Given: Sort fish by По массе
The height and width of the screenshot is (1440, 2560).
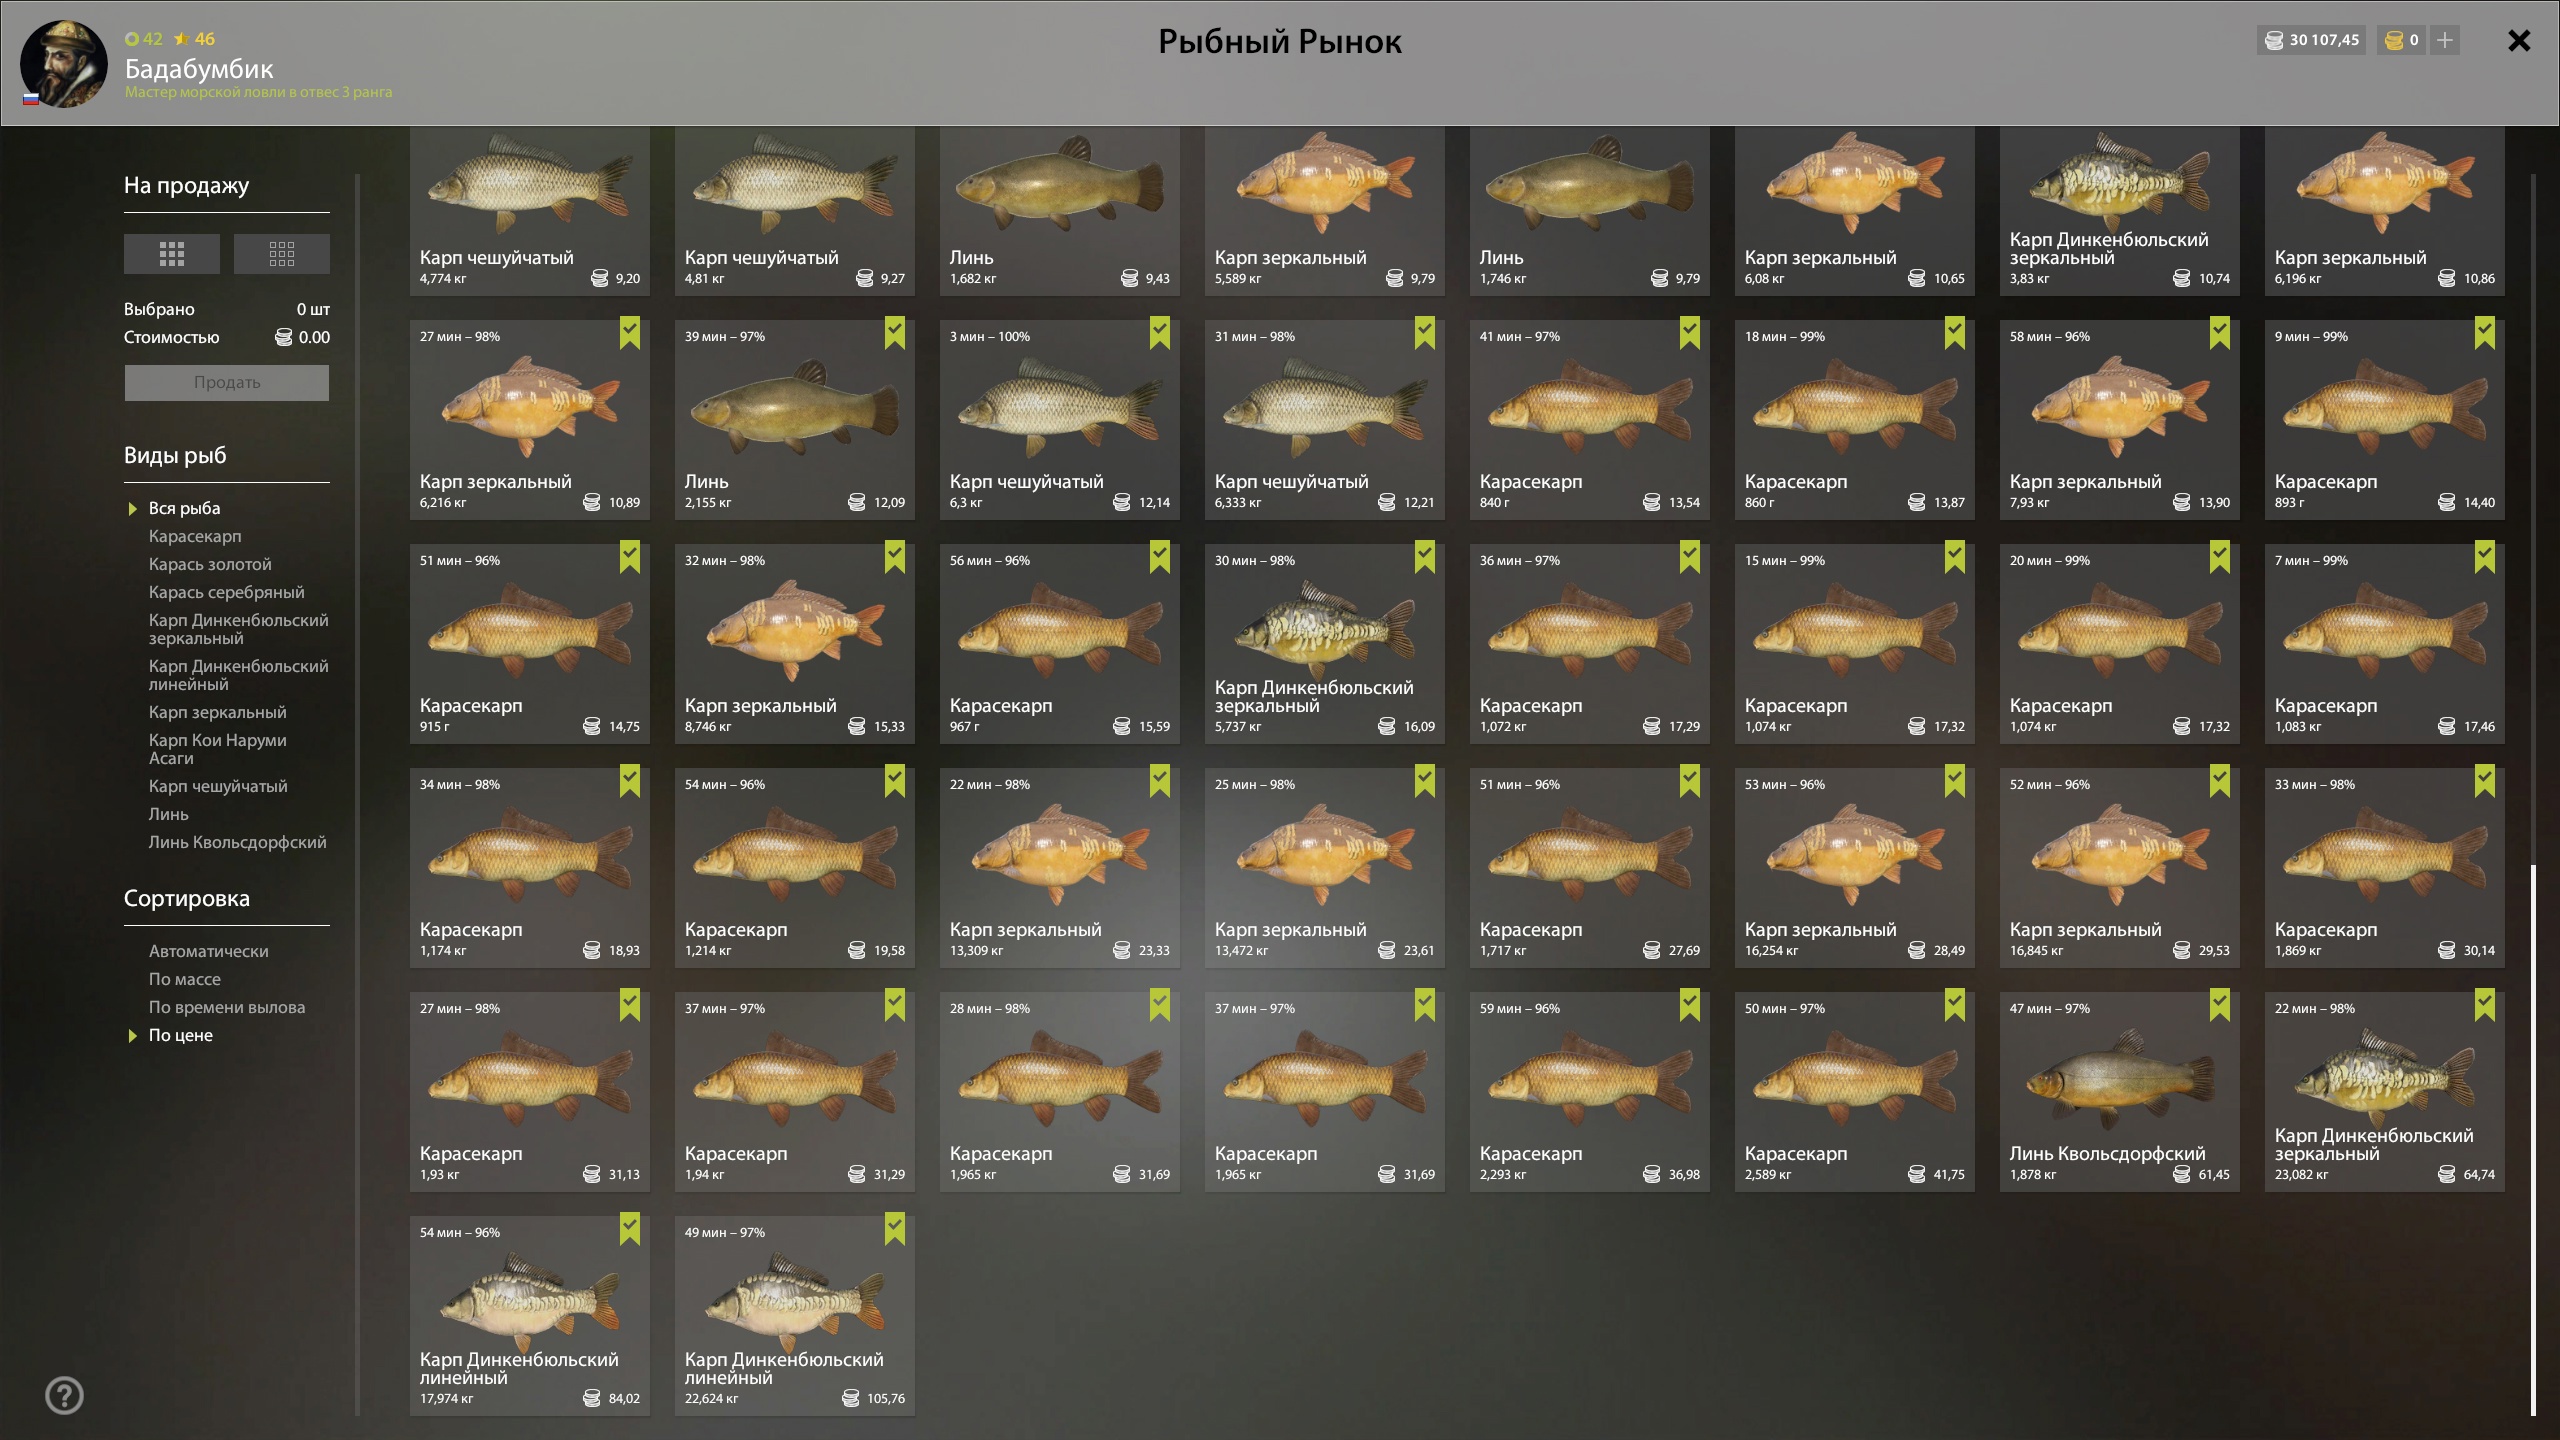Looking at the screenshot, I should (185, 979).
